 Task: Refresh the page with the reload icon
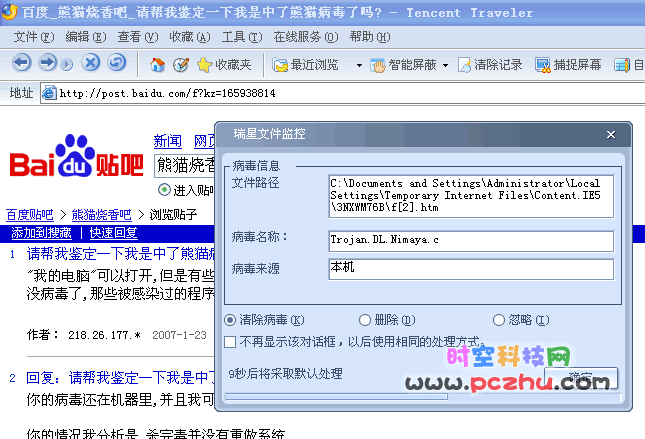[117, 63]
